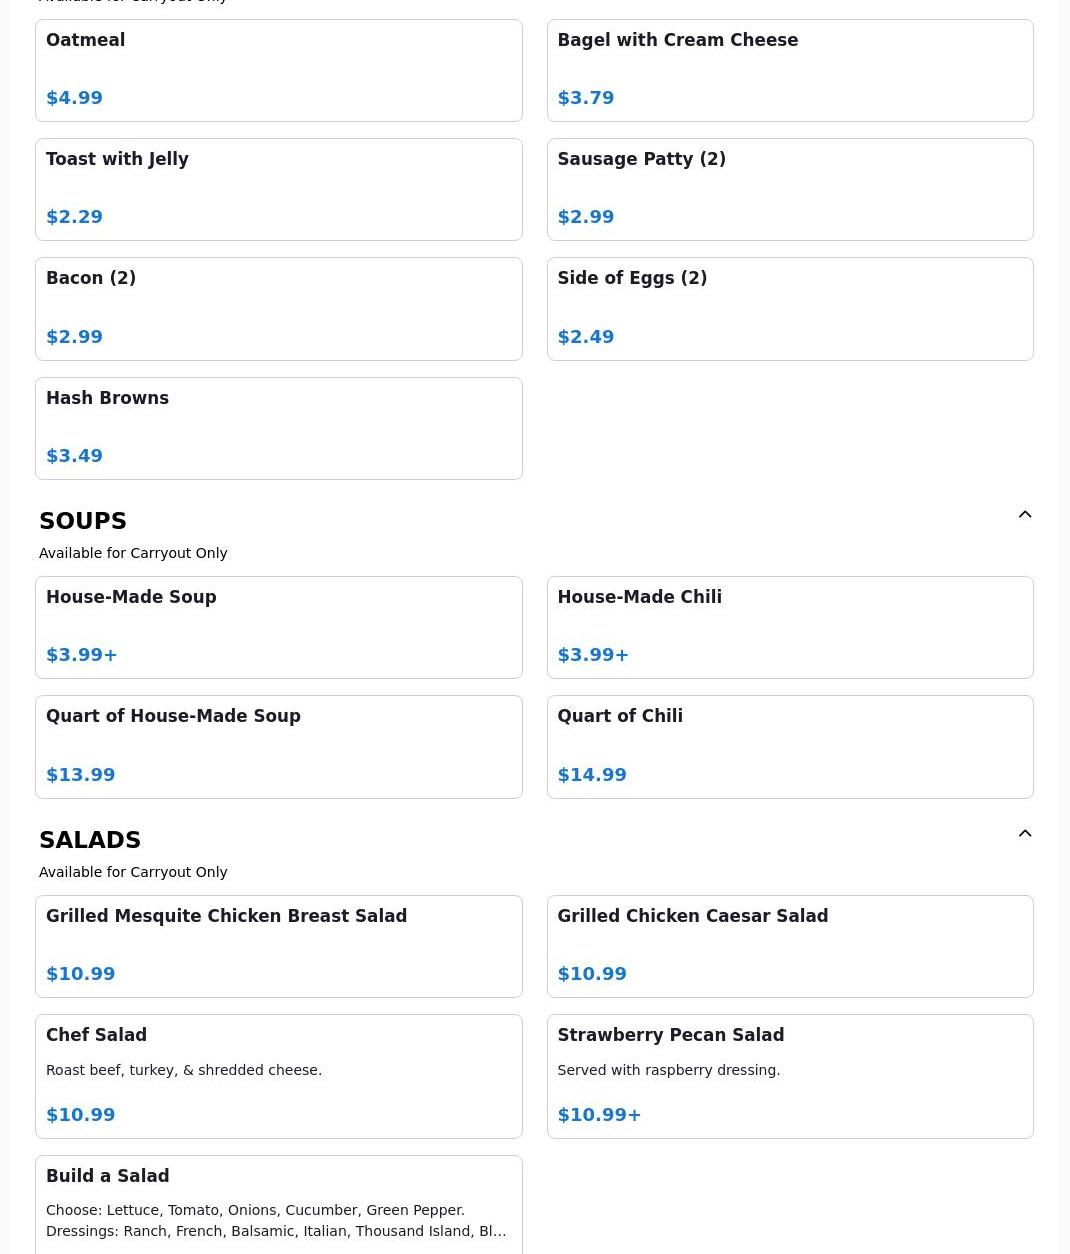1070x1254 pixels.
Task: Open Grilled Mesquite Chicken Breast Salad
Action: click(x=278, y=946)
